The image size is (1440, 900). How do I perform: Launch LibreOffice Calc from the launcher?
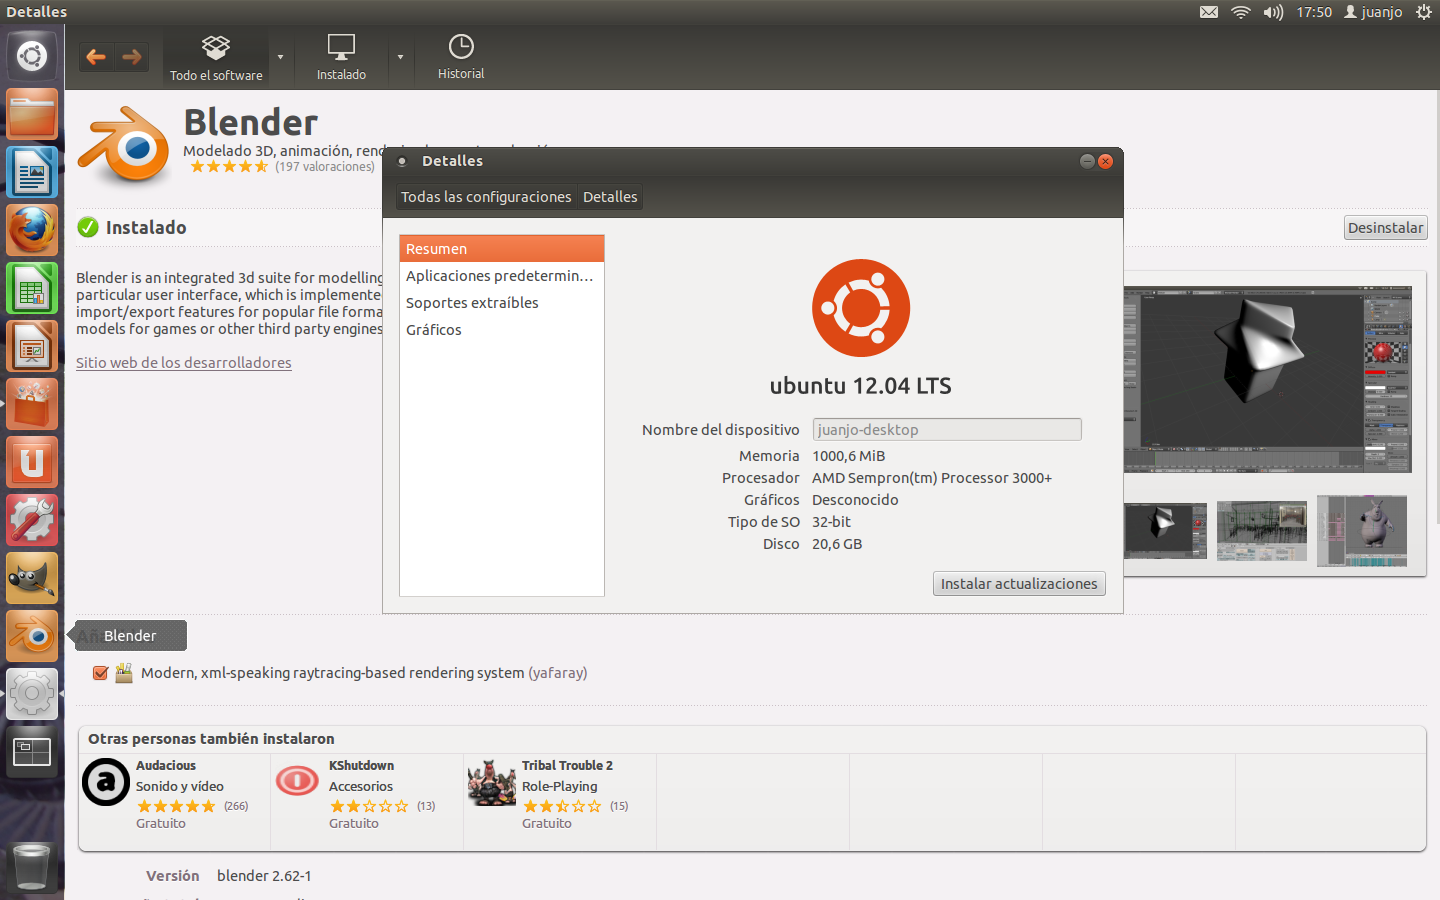tap(32, 288)
